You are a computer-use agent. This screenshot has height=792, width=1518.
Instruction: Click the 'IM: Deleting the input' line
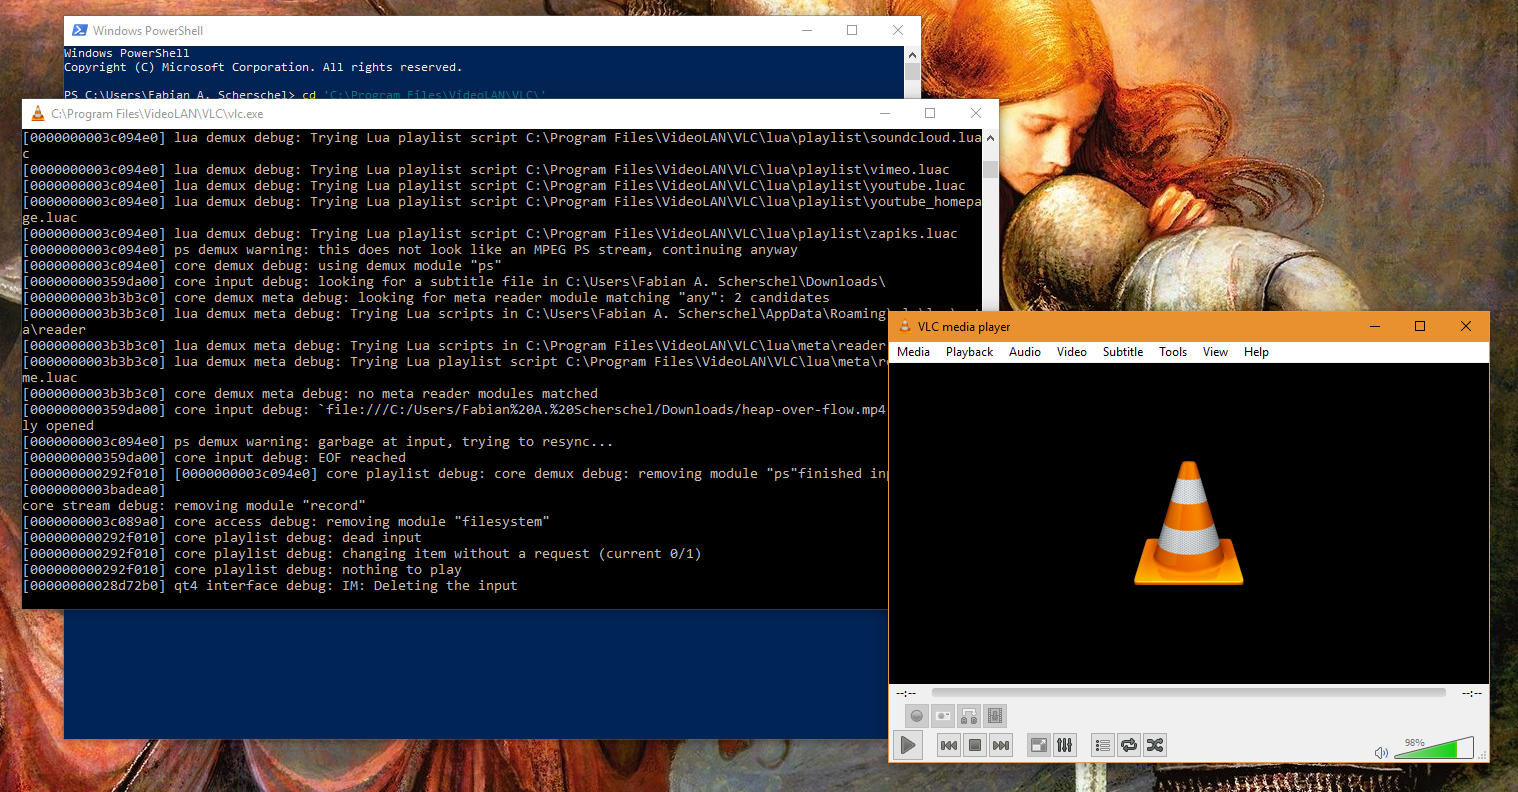tap(270, 586)
